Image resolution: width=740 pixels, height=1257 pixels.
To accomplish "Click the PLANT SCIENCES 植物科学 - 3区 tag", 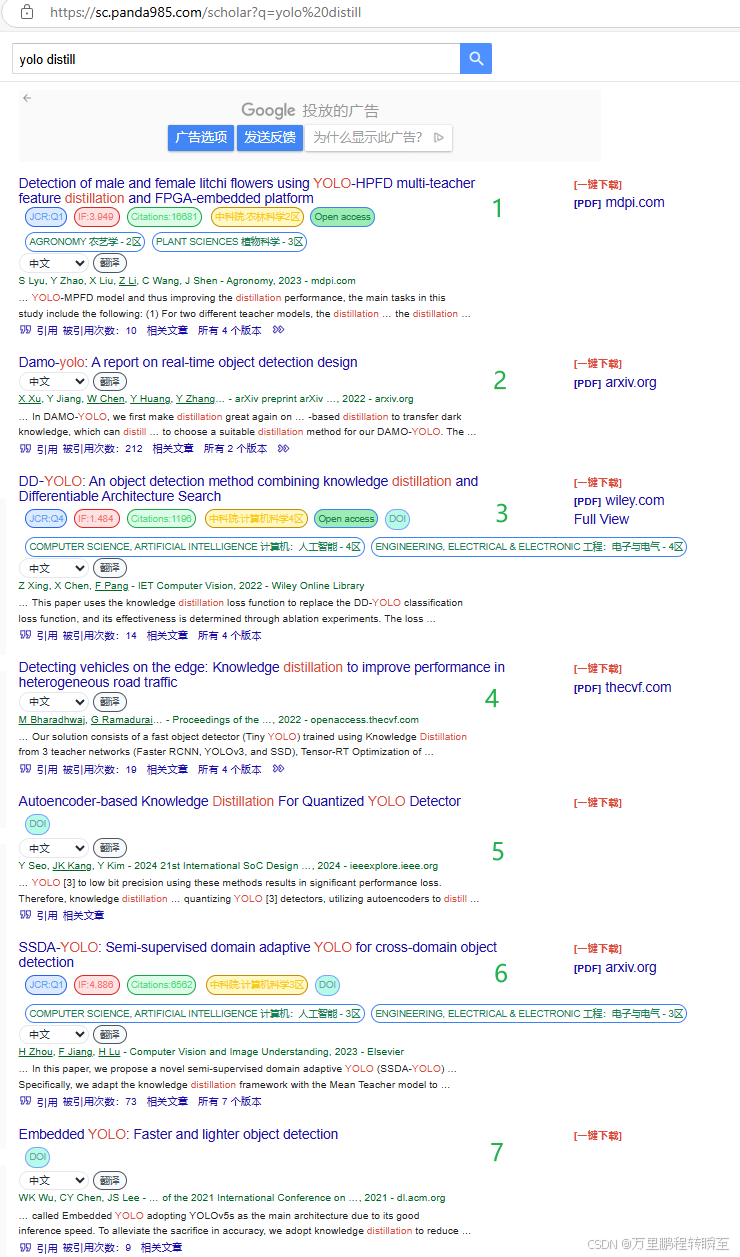I will [230, 242].
